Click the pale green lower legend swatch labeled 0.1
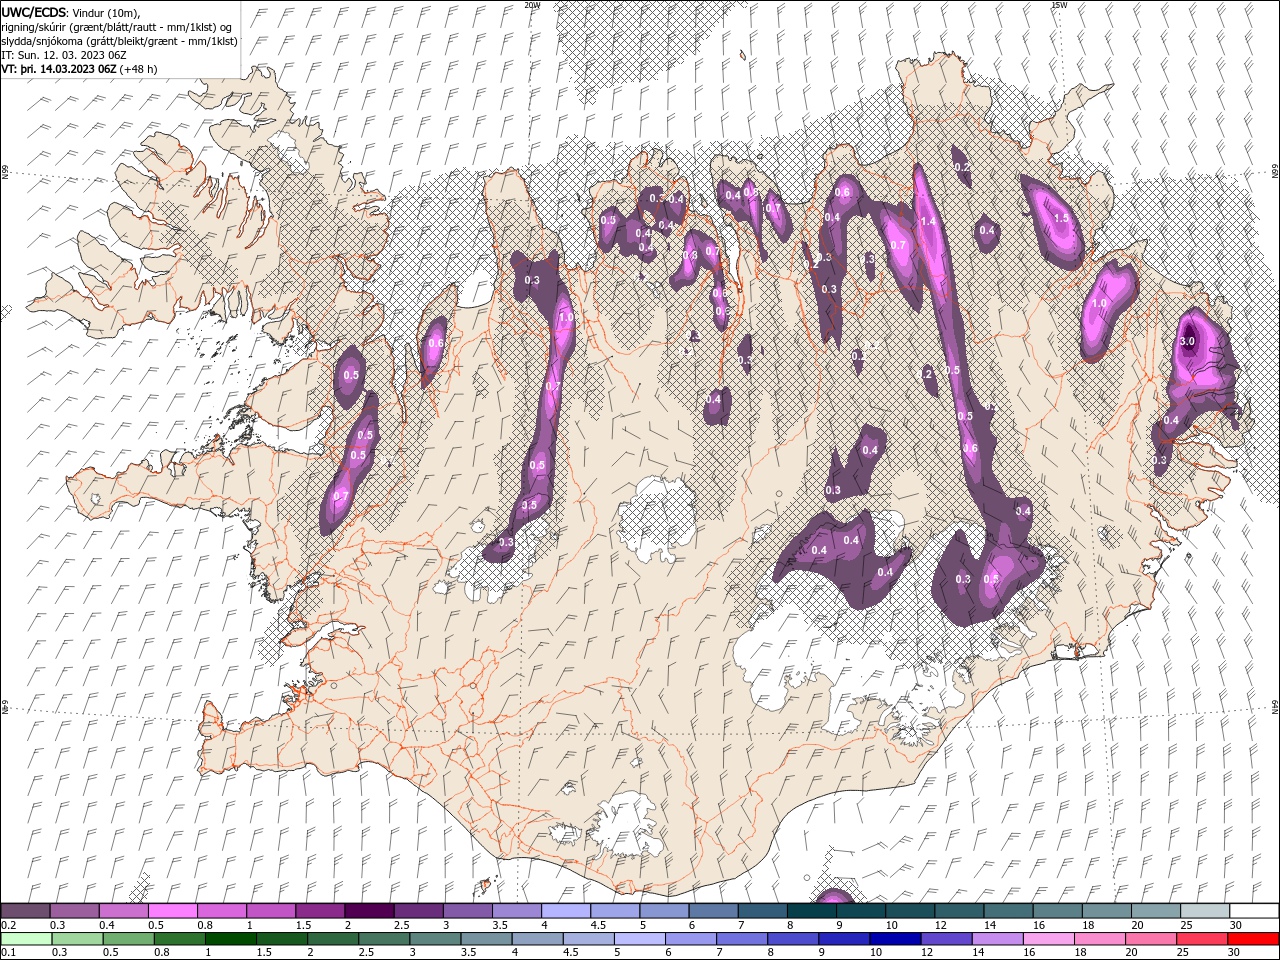Viewport: 1280px width, 960px height. coord(25,939)
